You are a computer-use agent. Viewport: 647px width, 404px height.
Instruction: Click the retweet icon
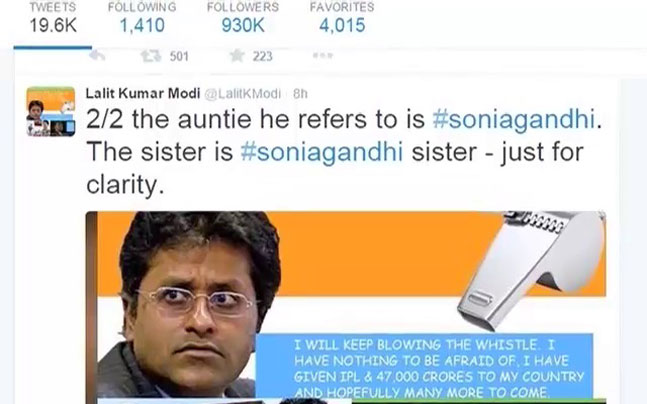(x=151, y=56)
